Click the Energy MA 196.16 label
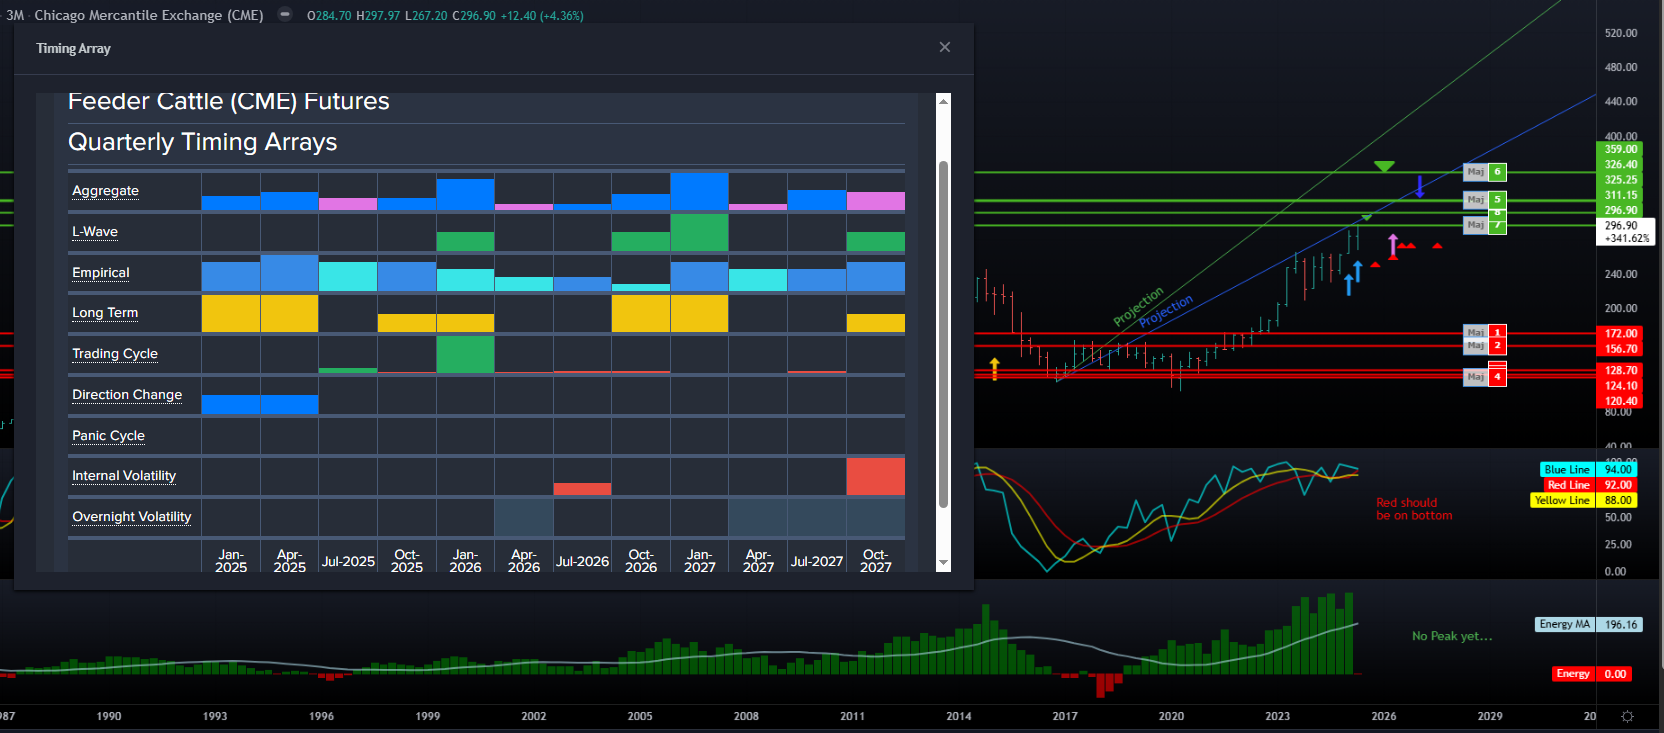1664x733 pixels. 1589,624
